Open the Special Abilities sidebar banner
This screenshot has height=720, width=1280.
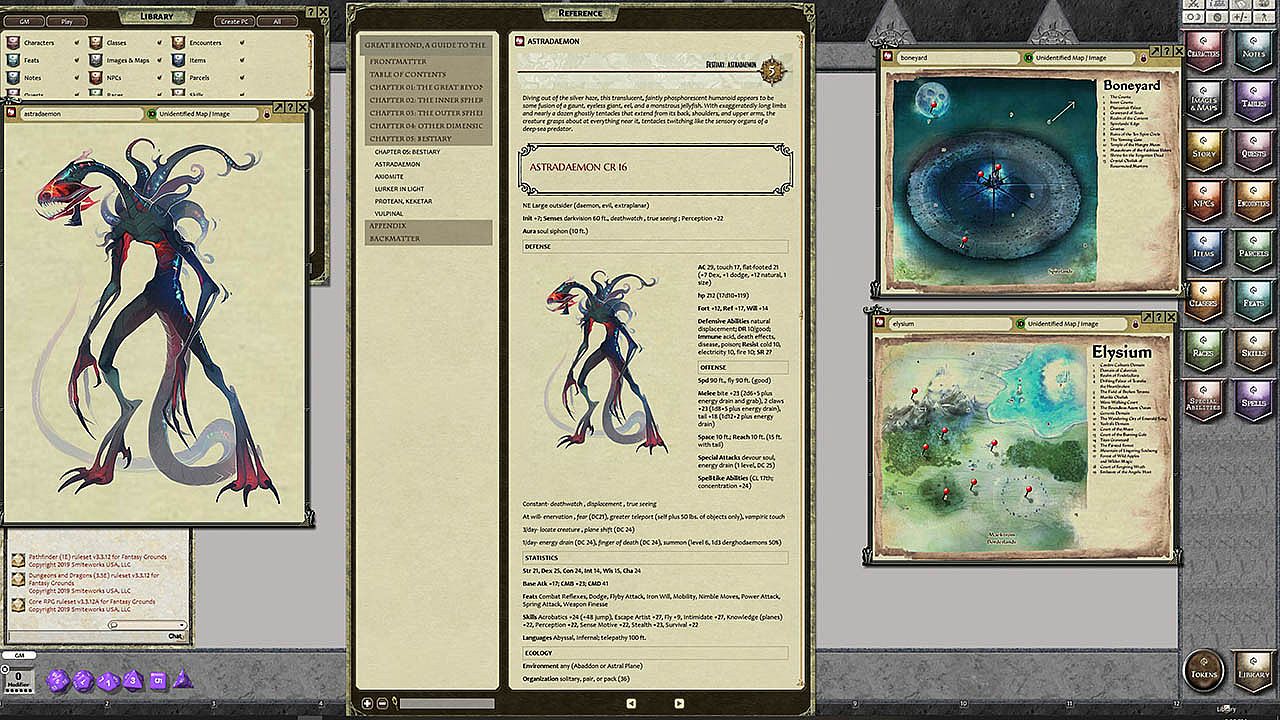pyautogui.click(x=1204, y=401)
